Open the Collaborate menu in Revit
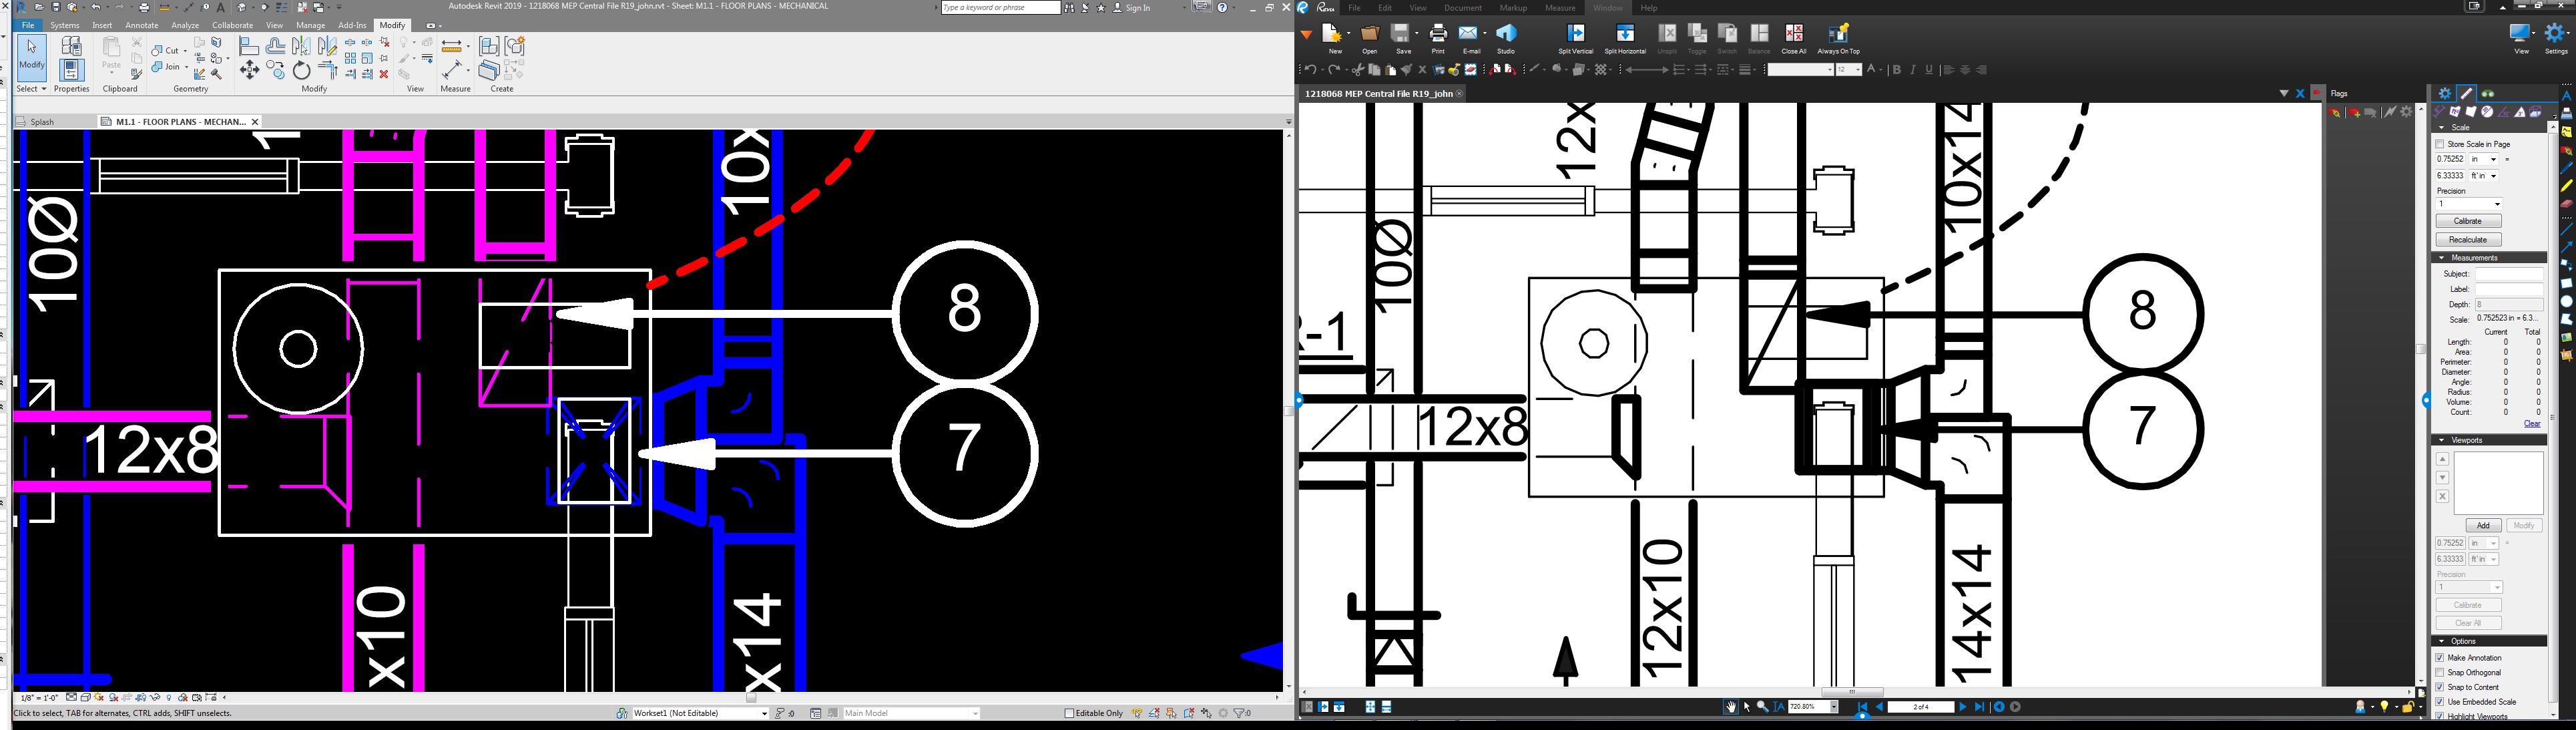 (232, 25)
